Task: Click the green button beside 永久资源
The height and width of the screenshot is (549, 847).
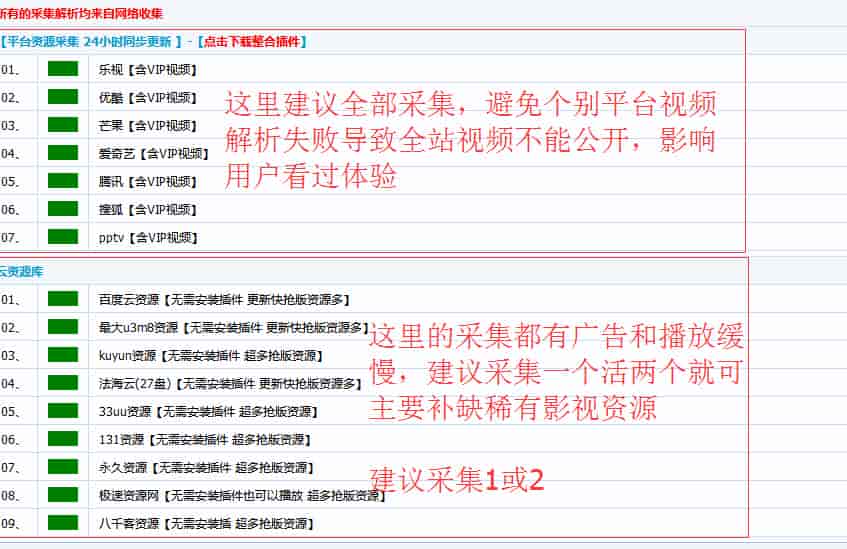Action: tap(63, 467)
